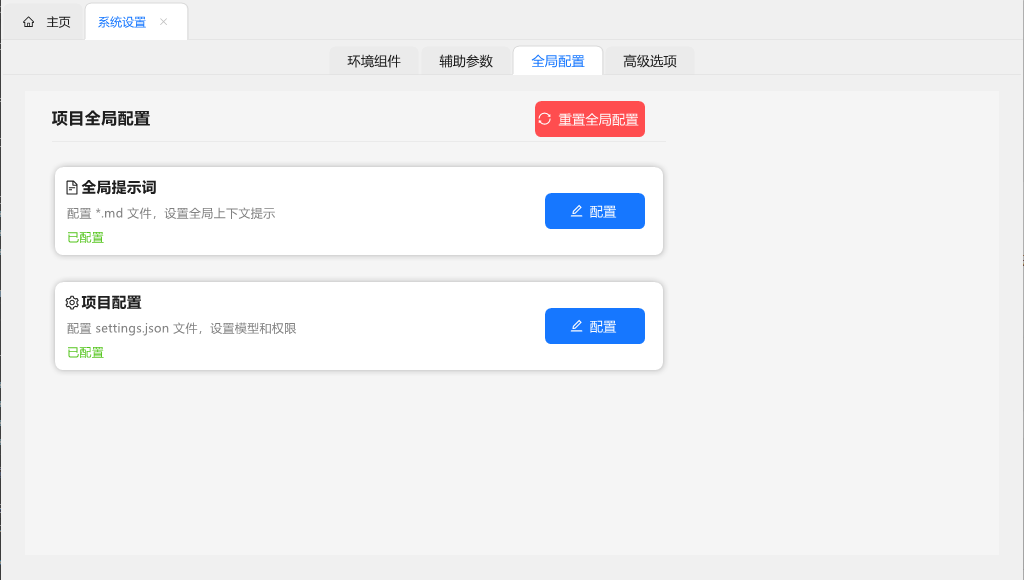Viewport: 1024px width, 580px height.
Task: Click the gear icon beside 项目配置
Action: coord(70,302)
